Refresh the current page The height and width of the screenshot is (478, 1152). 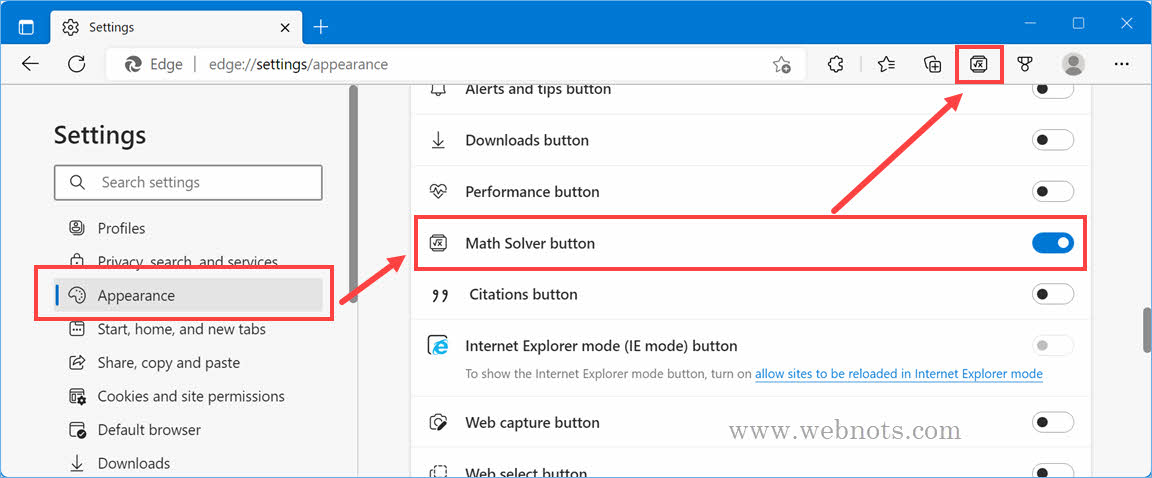[x=77, y=64]
